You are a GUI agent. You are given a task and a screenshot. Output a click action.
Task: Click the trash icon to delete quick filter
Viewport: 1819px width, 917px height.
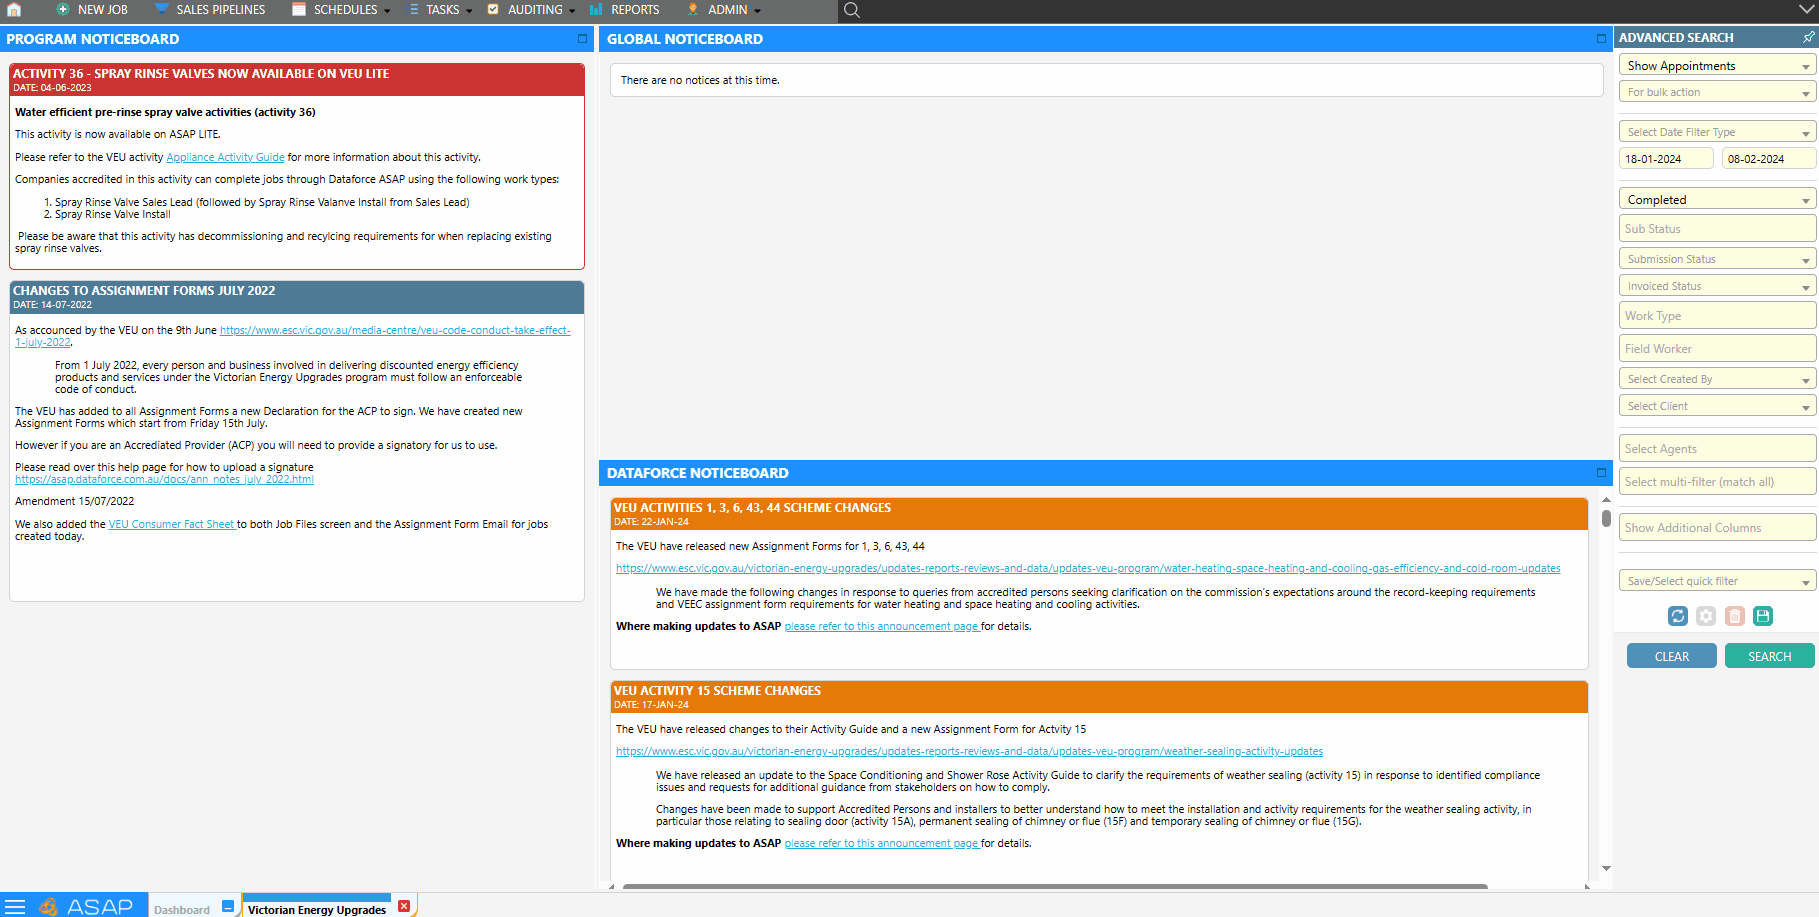[x=1736, y=616]
